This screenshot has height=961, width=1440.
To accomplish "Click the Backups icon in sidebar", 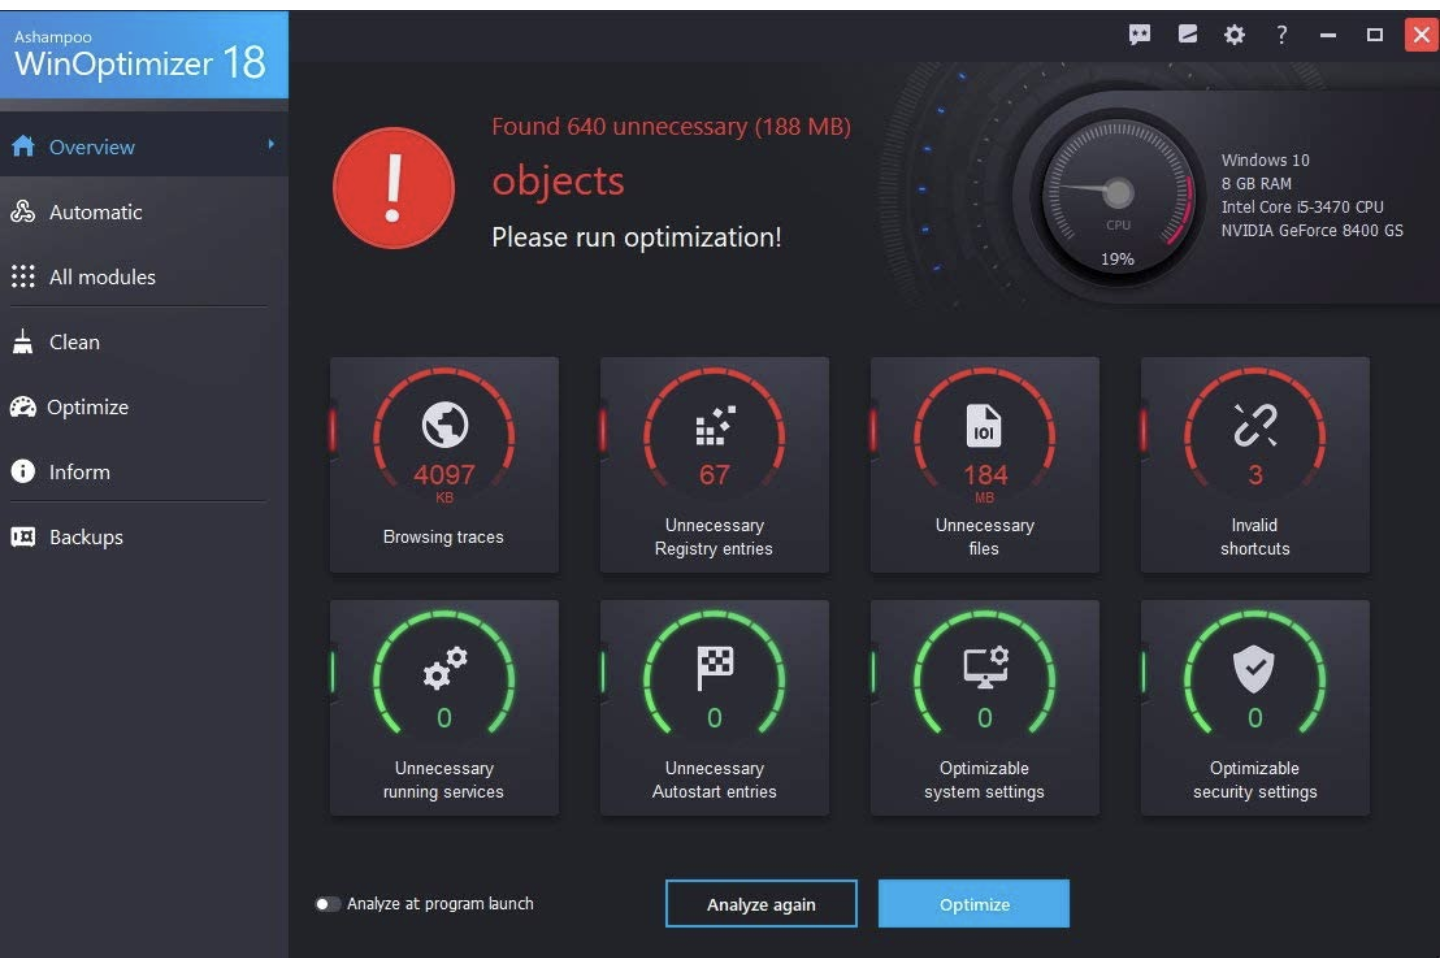I will click(x=23, y=537).
